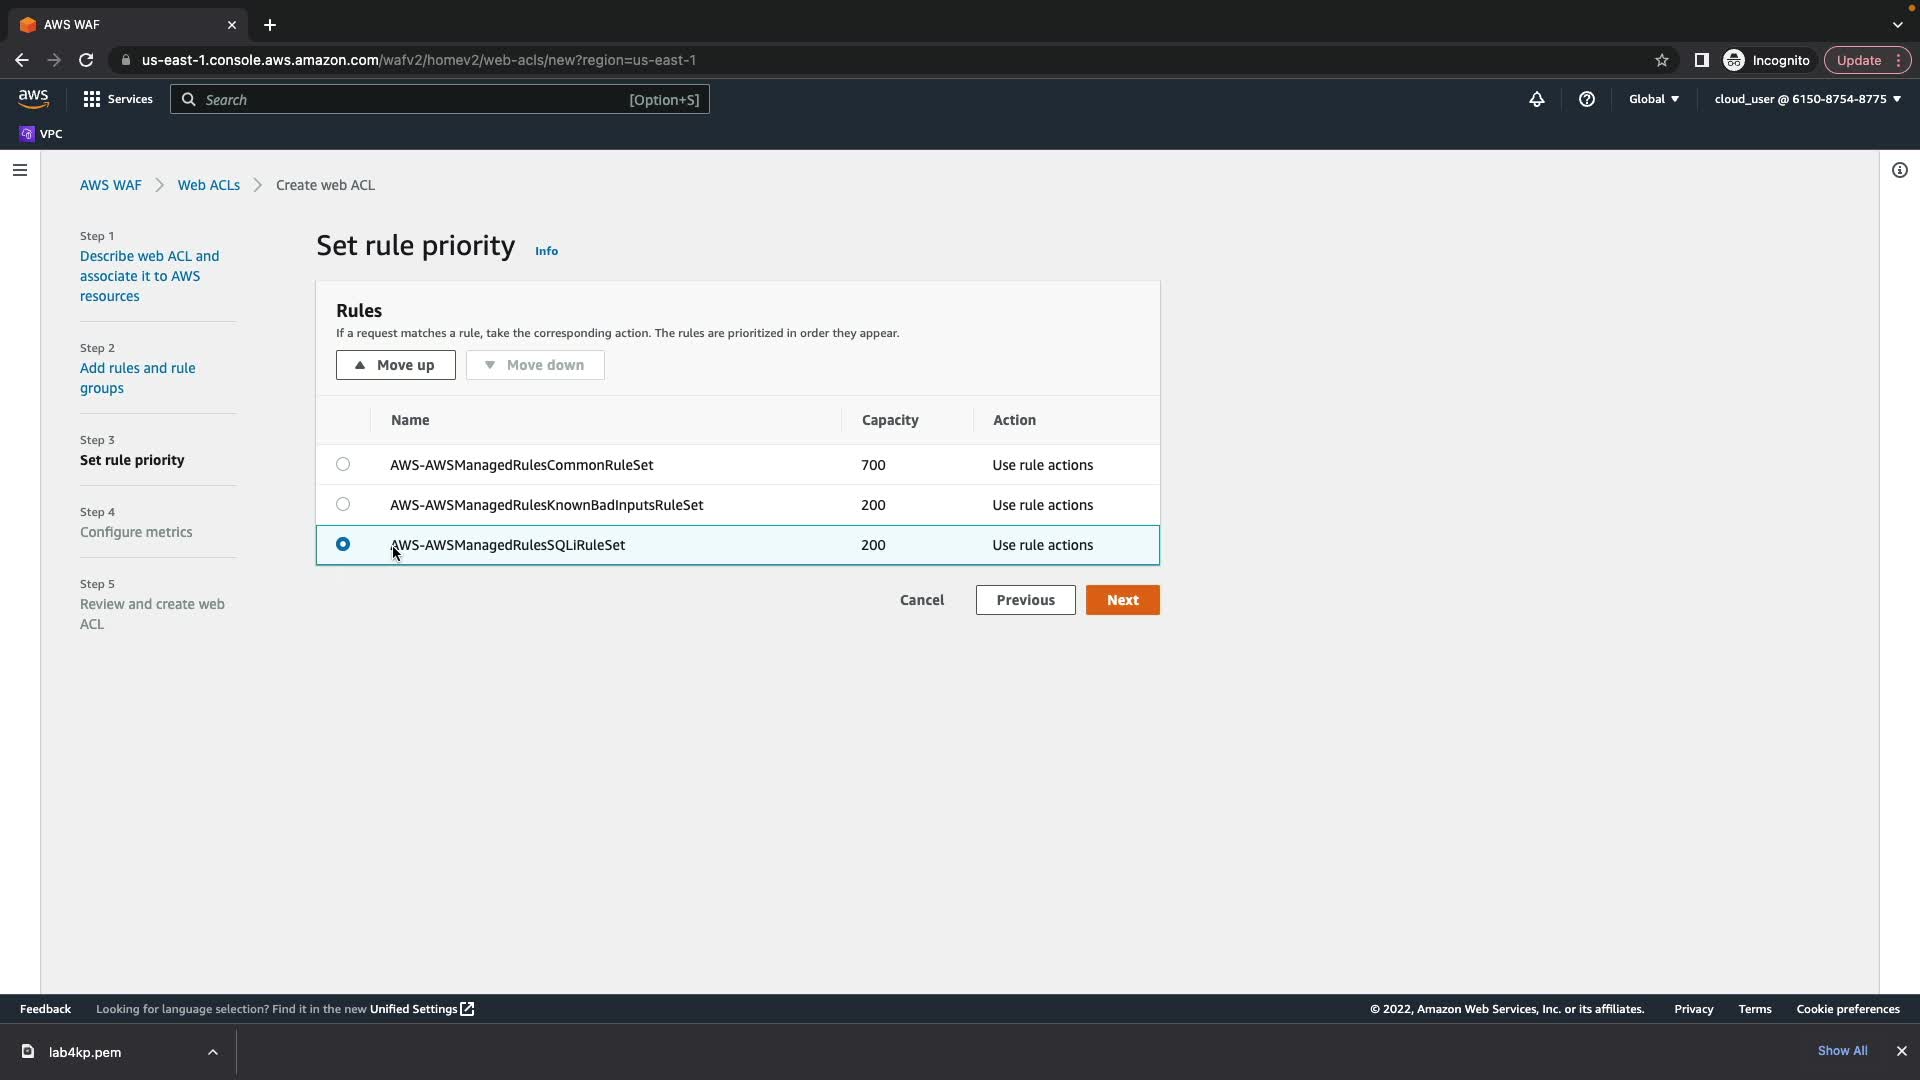Open the info panel icon at right
Viewport: 1920px width, 1080px height.
pos(1900,170)
